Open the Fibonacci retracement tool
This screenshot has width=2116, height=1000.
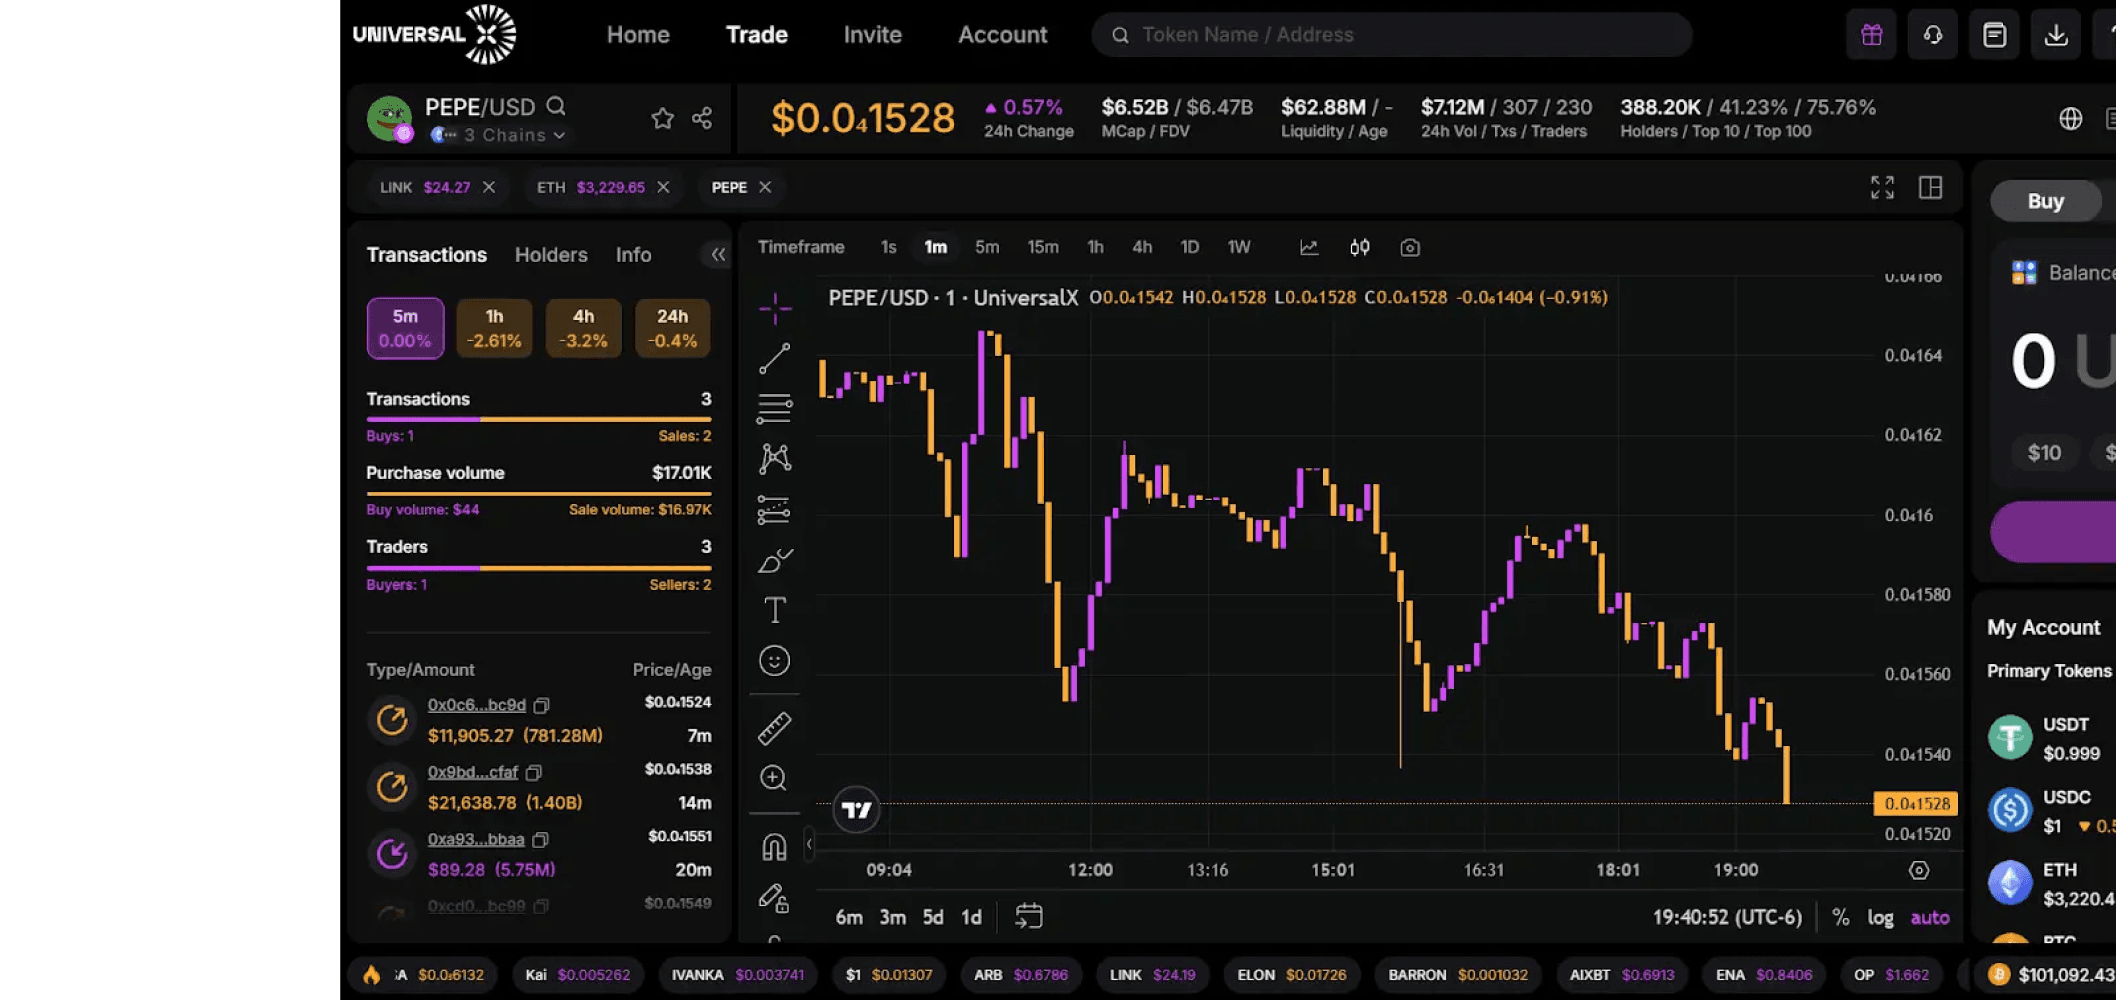[x=775, y=408]
